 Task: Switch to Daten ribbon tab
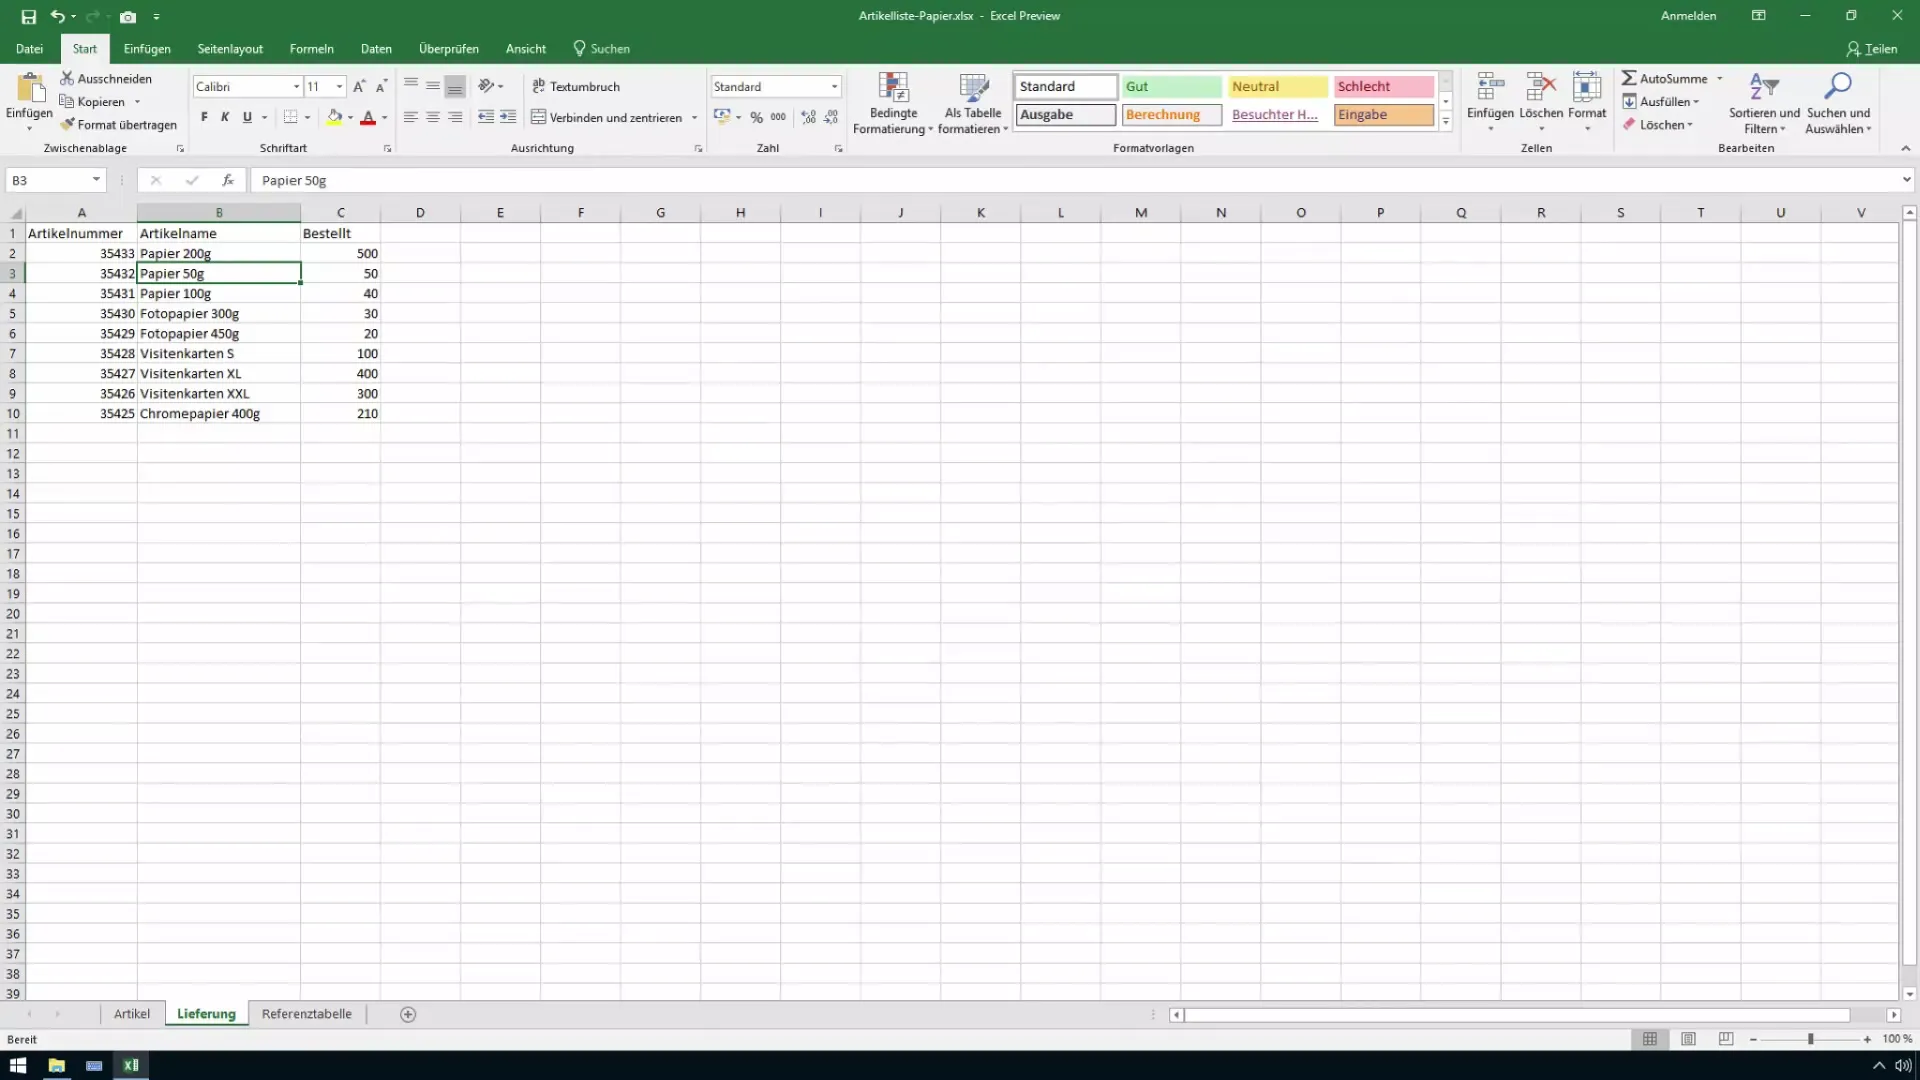[376, 48]
